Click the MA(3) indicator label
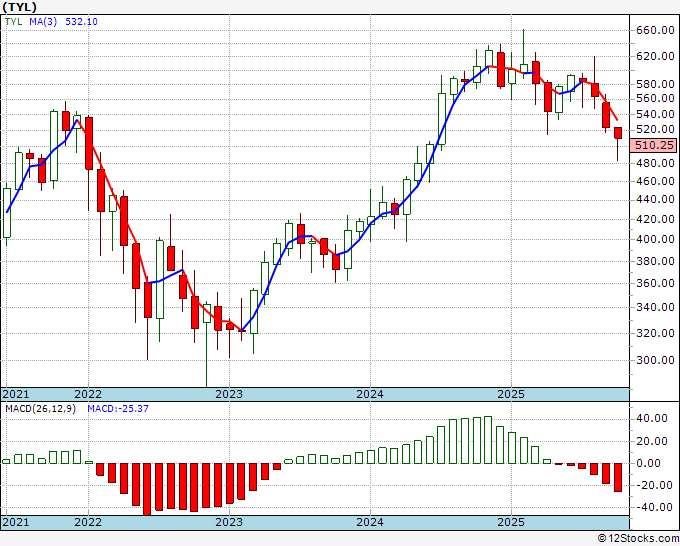This screenshot has width=680, height=546. [x=43, y=21]
